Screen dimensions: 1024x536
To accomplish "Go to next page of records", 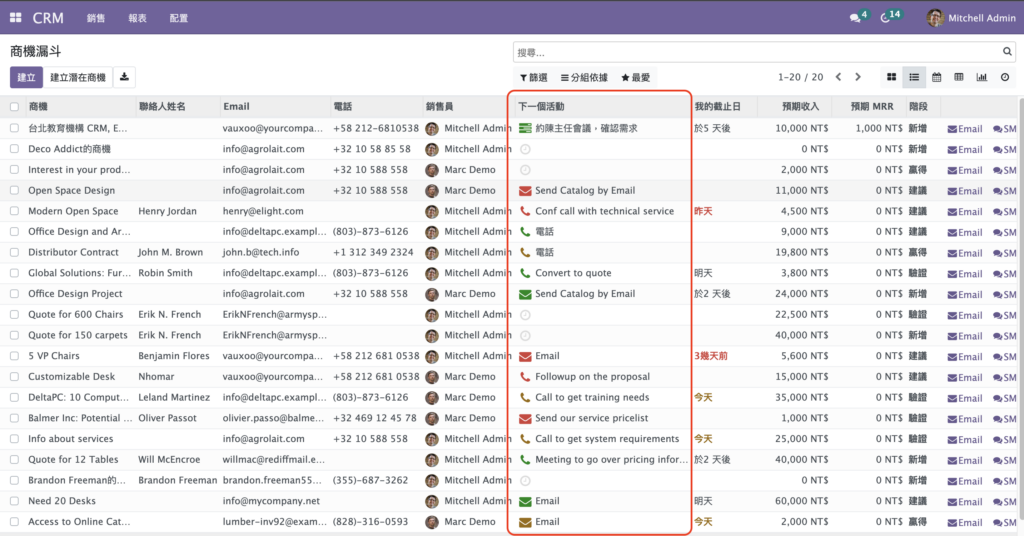I will point(858,77).
